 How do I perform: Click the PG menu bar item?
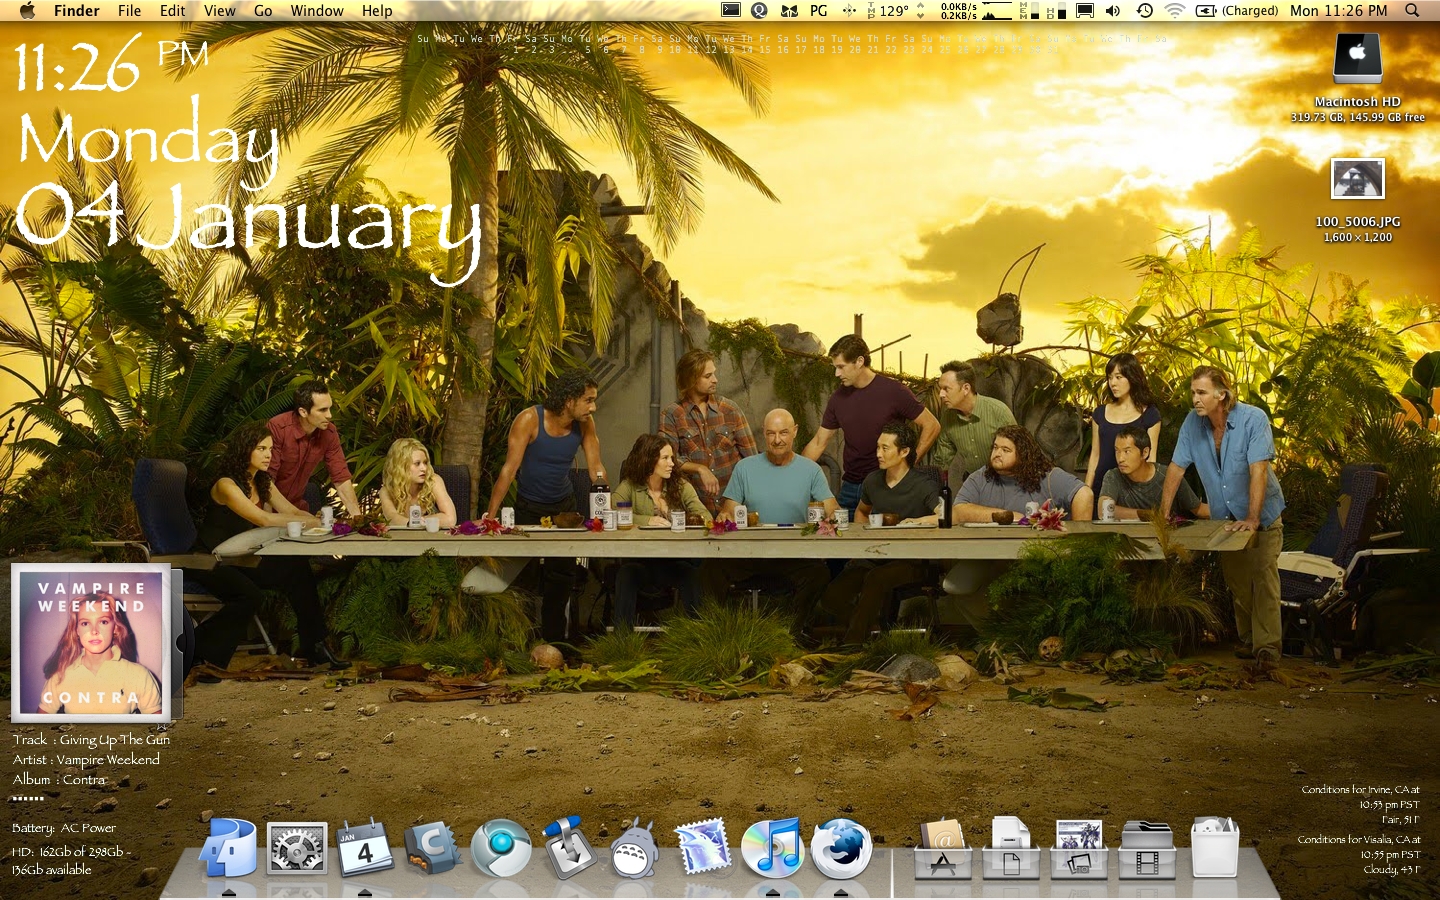click(819, 11)
